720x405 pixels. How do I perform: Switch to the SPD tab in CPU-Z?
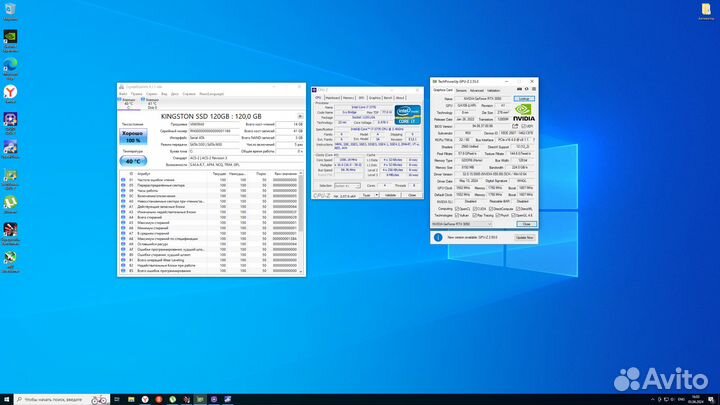(x=361, y=98)
